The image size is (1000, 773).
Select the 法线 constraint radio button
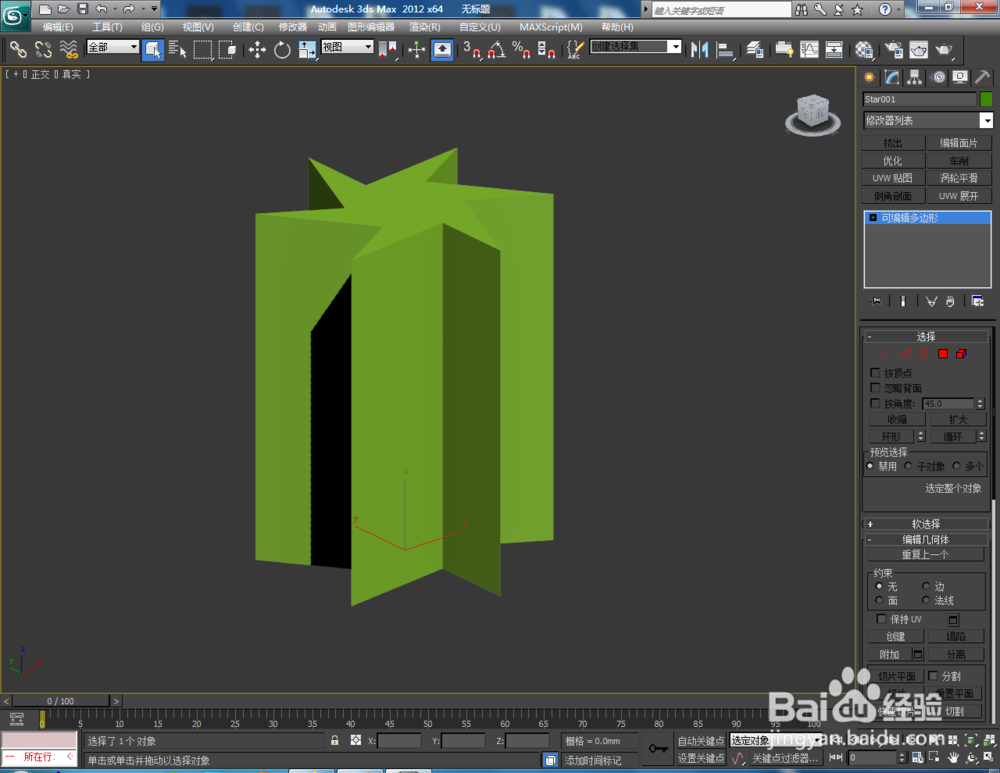point(925,600)
